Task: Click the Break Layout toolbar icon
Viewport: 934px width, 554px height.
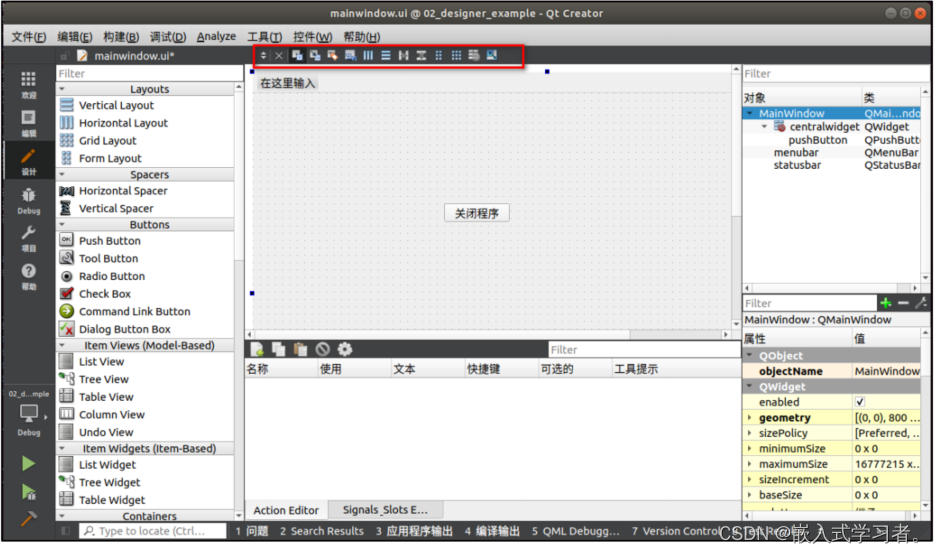Action: point(474,55)
